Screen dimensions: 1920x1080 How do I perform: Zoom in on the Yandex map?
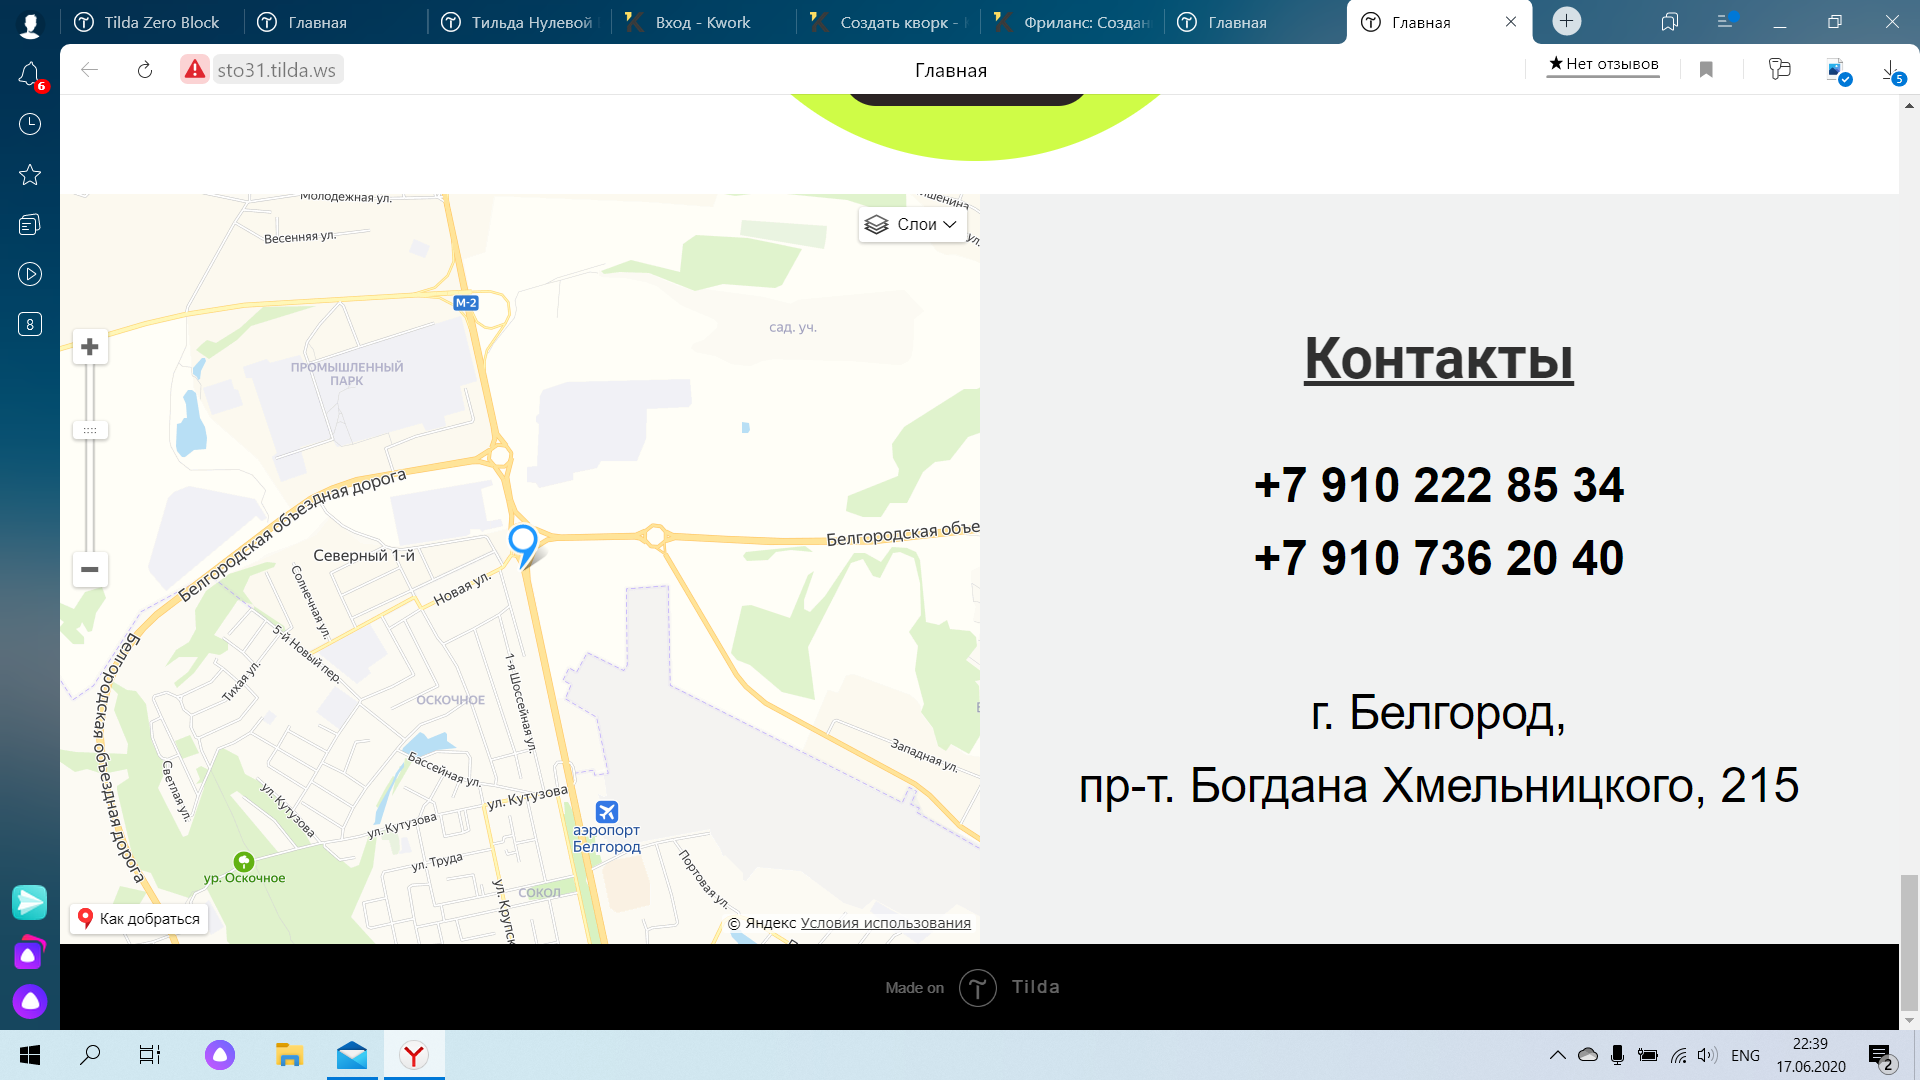(90, 347)
